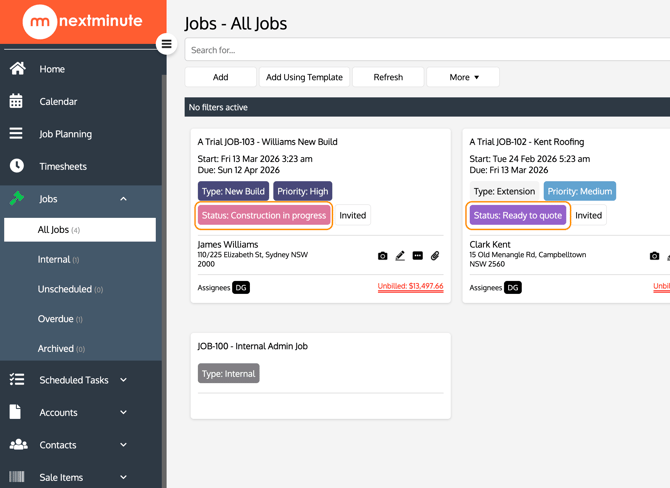Go to Calendar in the sidebar
The width and height of the screenshot is (670, 488).
pos(58,101)
